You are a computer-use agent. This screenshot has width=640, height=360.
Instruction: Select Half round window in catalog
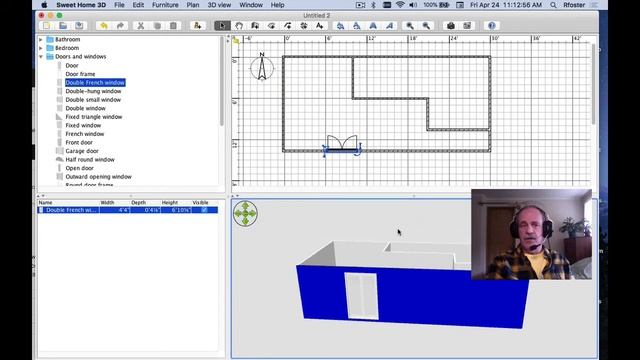pyautogui.click(x=90, y=160)
